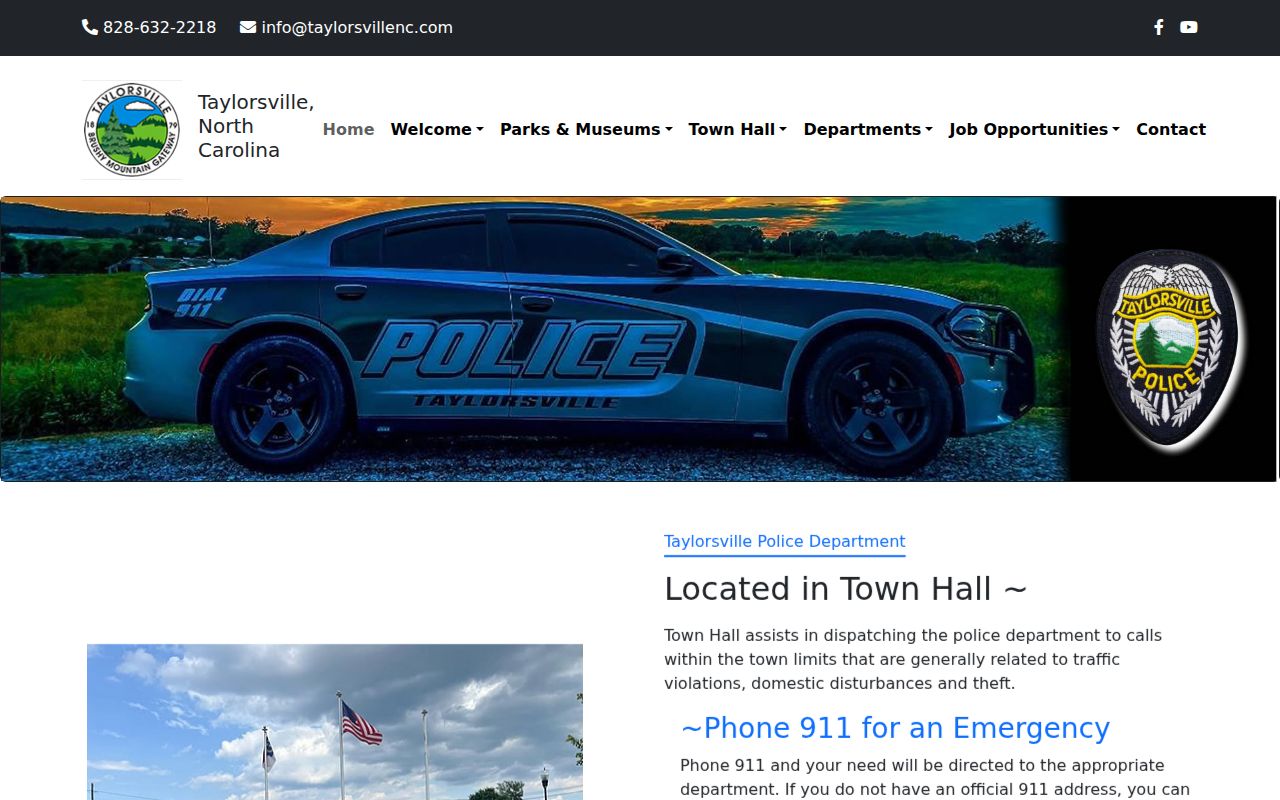Click the Taylorsville town seal logo
The height and width of the screenshot is (800, 1280).
point(132,130)
